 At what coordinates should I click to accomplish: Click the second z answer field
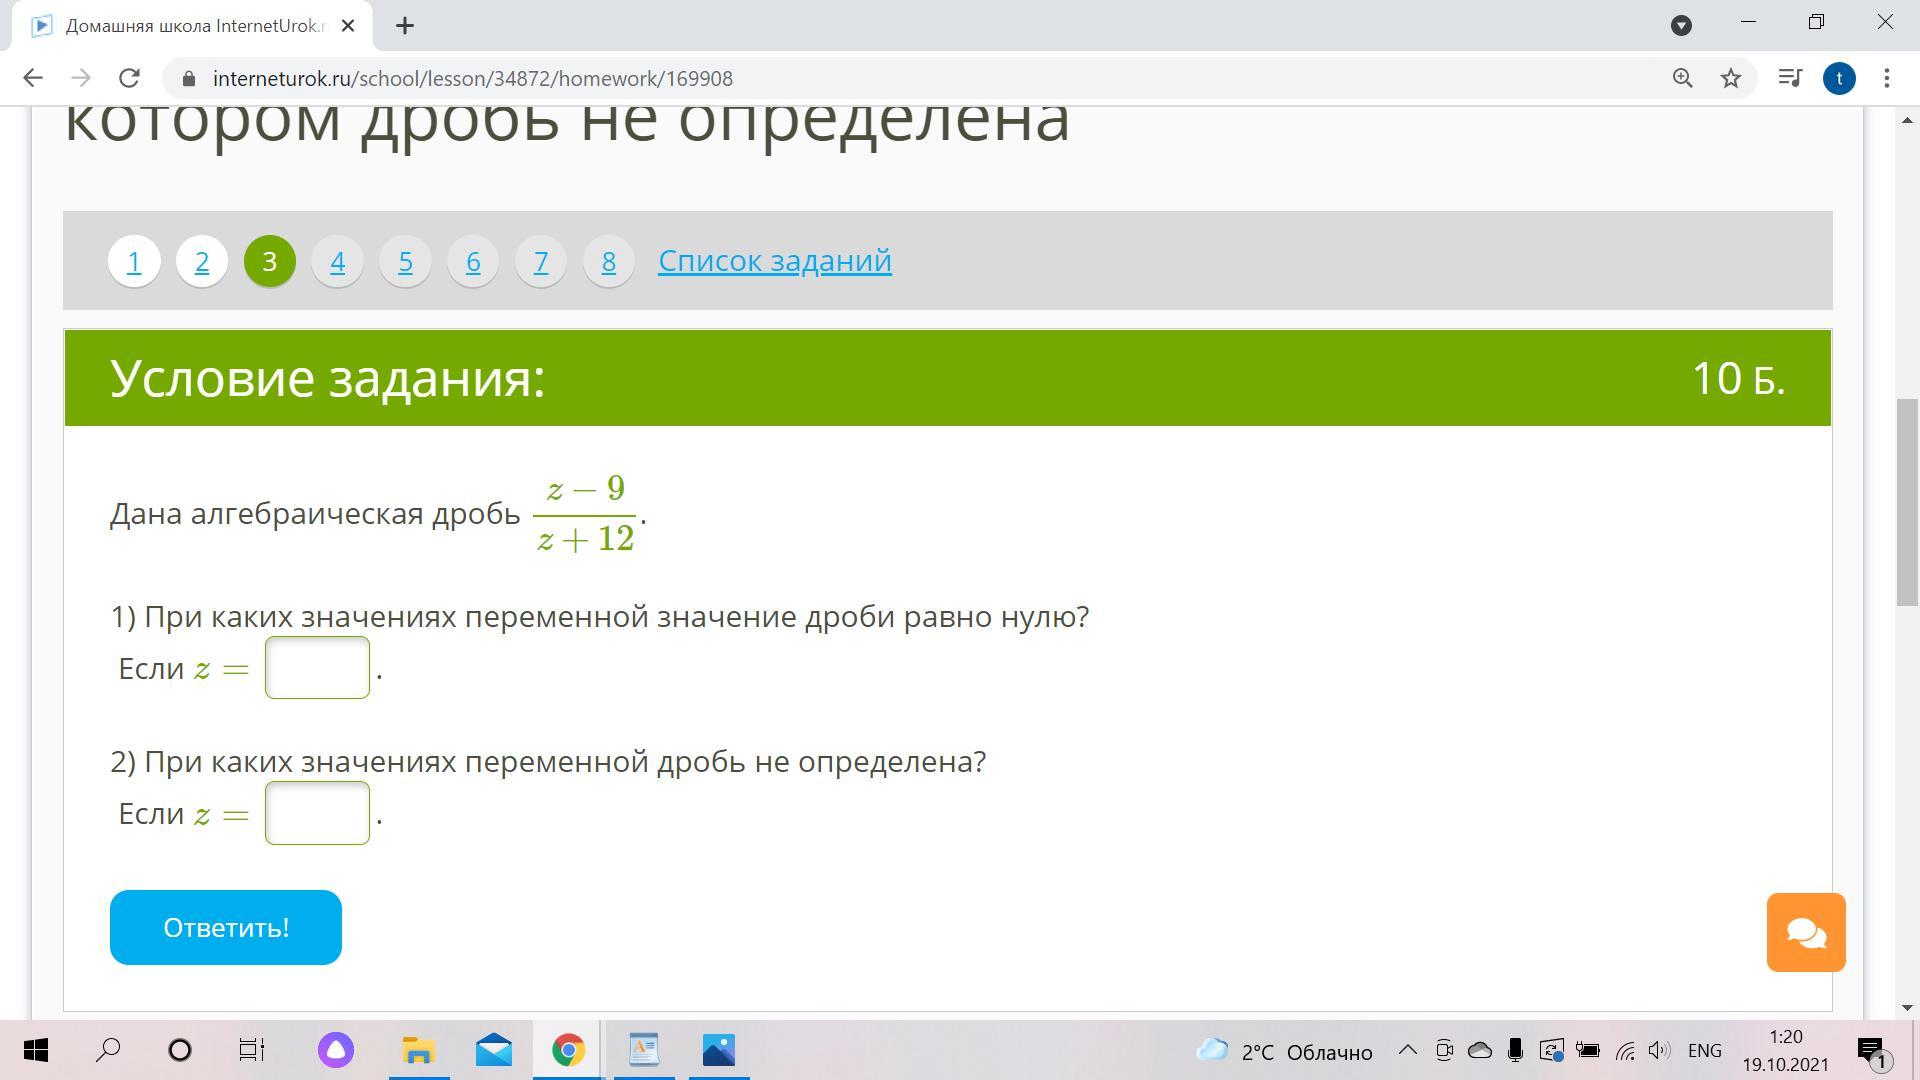tap(317, 813)
